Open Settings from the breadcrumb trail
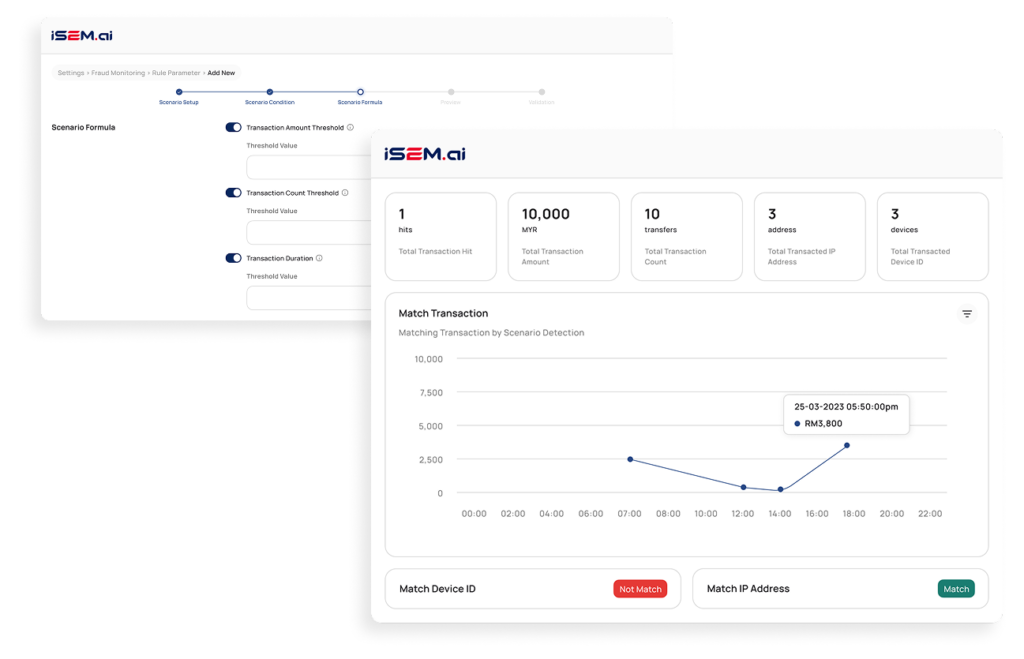This screenshot has height=659, width=1024. tap(70, 73)
